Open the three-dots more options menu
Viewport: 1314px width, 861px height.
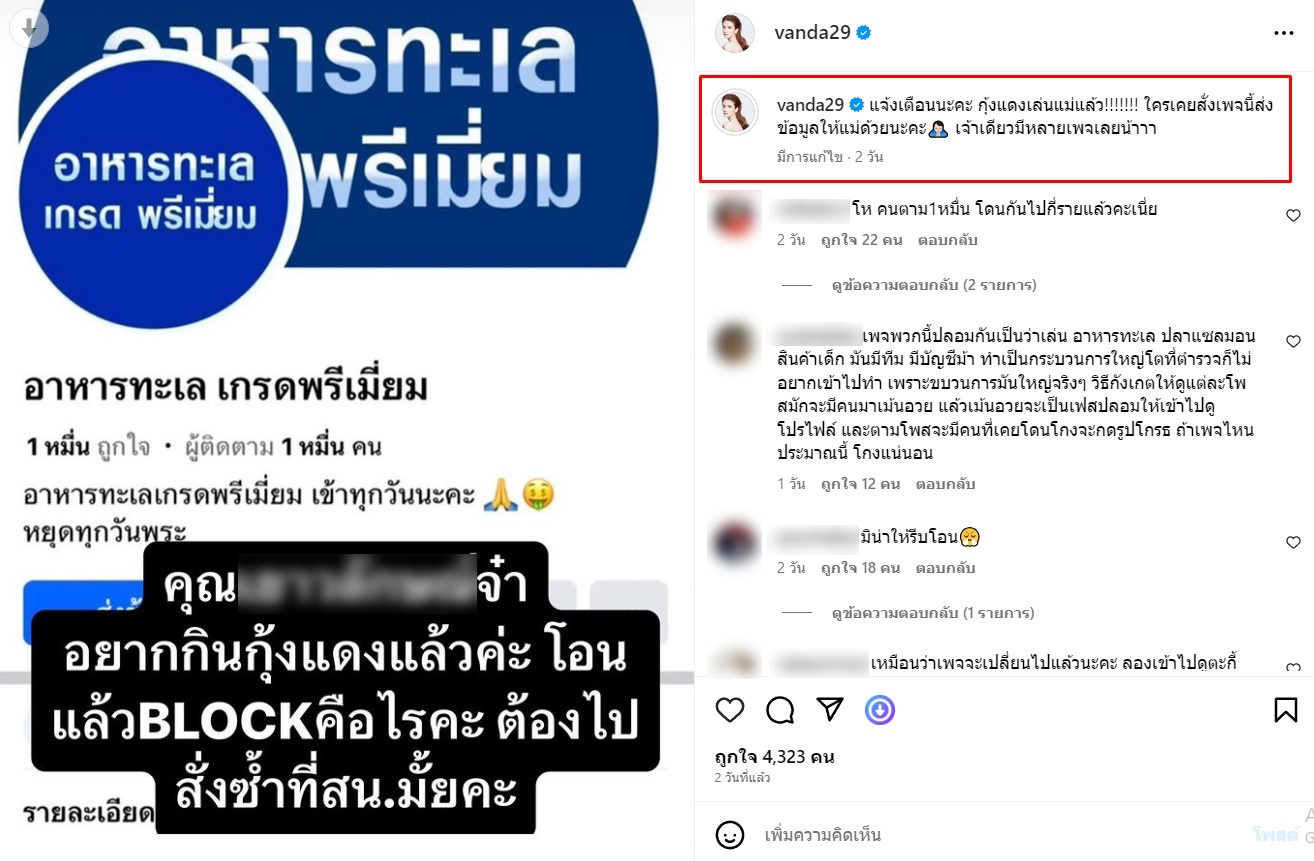pos(1284,33)
